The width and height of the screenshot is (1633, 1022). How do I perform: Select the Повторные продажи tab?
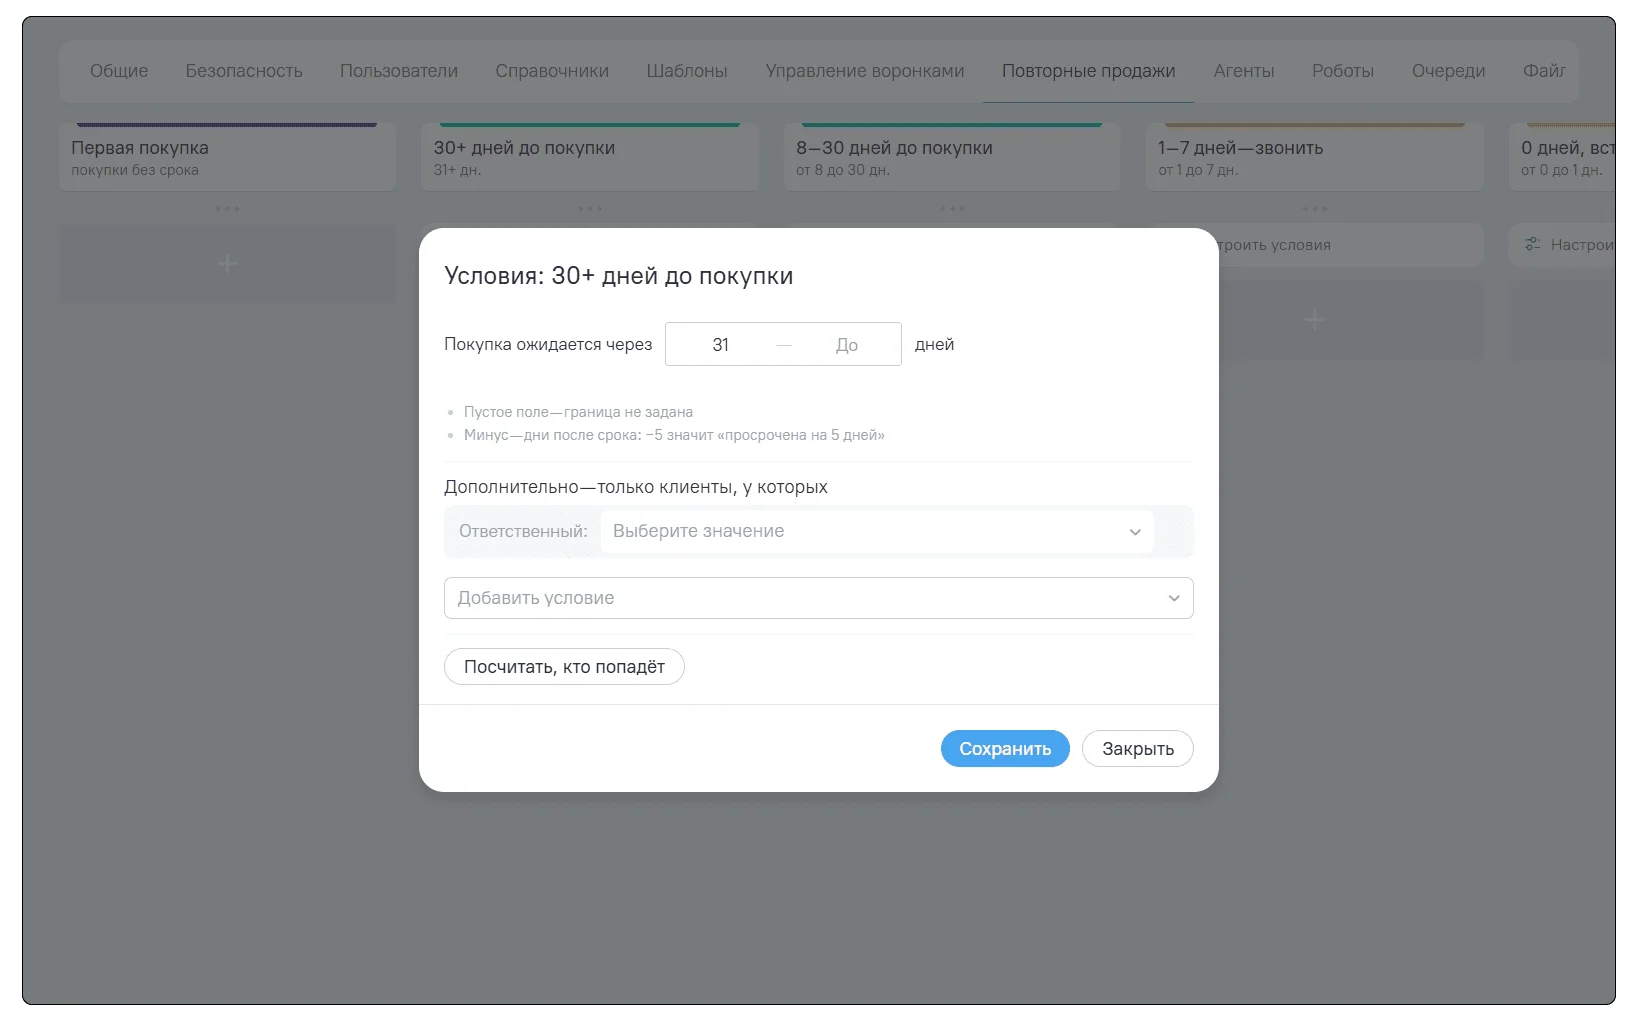[x=1088, y=71]
